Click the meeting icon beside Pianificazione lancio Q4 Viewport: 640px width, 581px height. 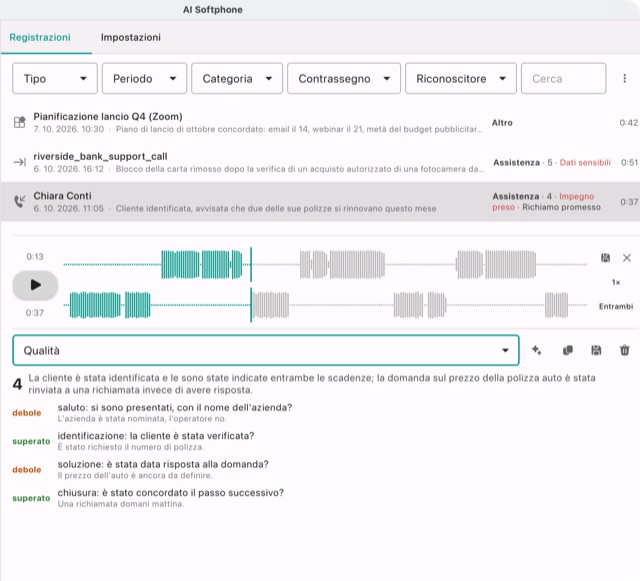[19, 122]
